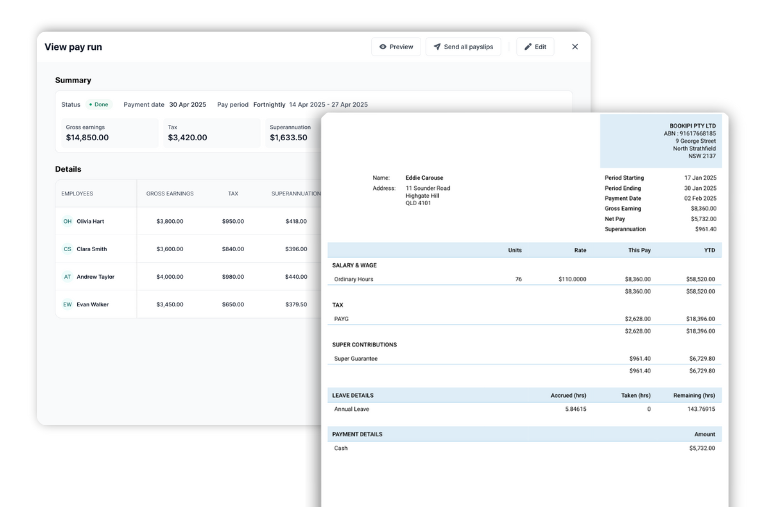Click Clara Smith's tax $840.00
This screenshot has height=507, width=768.
[233, 249]
